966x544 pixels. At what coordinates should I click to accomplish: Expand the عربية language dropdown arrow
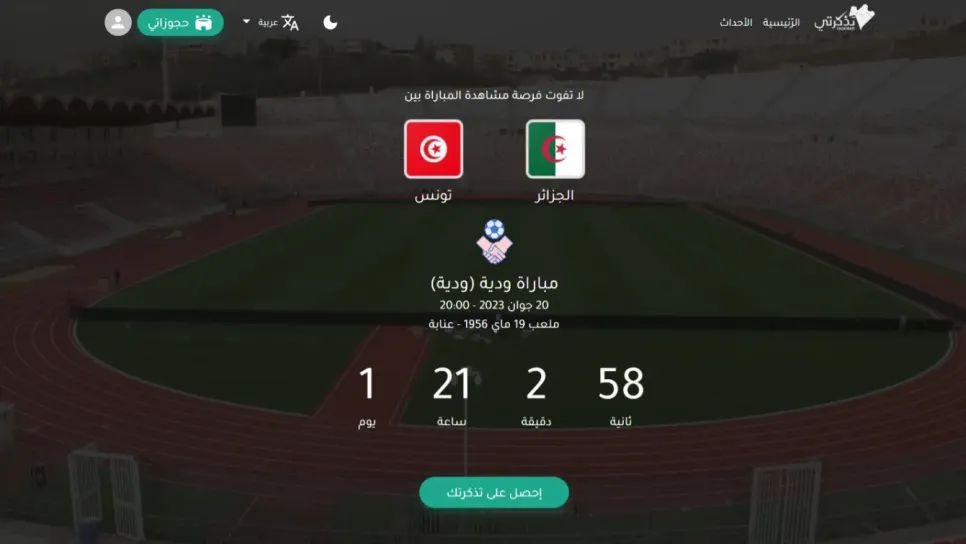pos(246,22)
